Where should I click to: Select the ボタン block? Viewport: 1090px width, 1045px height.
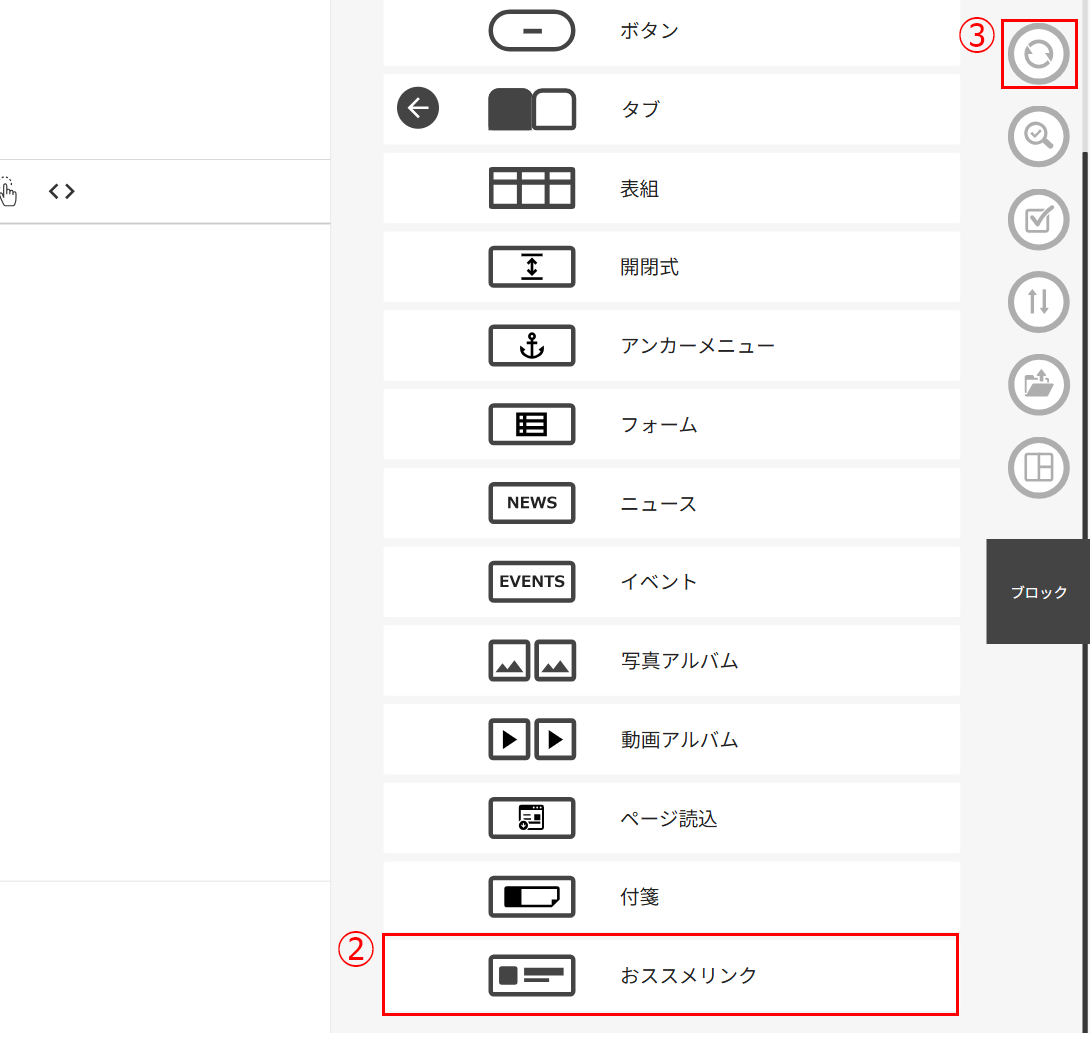[671, 32]
